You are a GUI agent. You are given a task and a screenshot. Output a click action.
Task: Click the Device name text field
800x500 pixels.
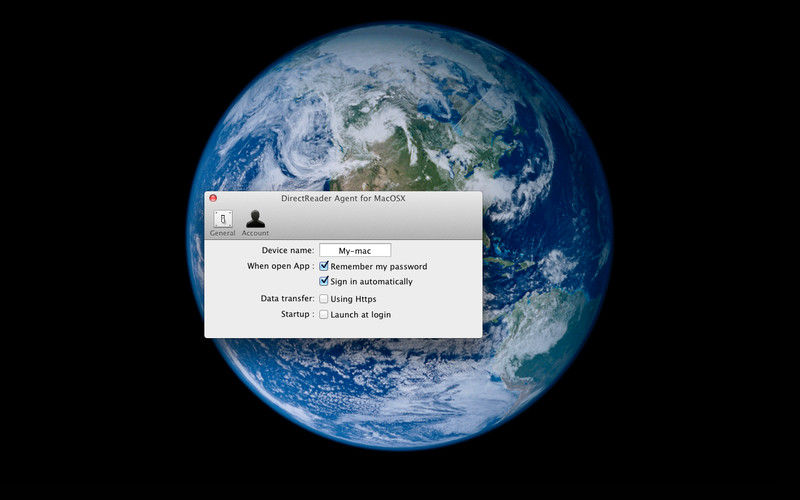click(x=355, y=250)
